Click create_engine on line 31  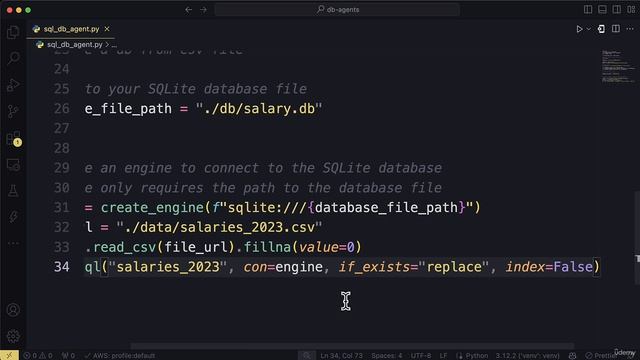click(152, 207)
